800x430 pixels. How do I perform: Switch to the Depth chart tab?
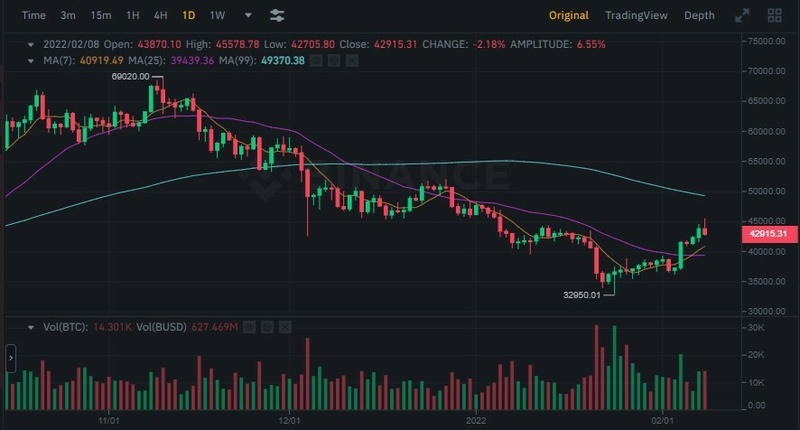coord(699,16)
